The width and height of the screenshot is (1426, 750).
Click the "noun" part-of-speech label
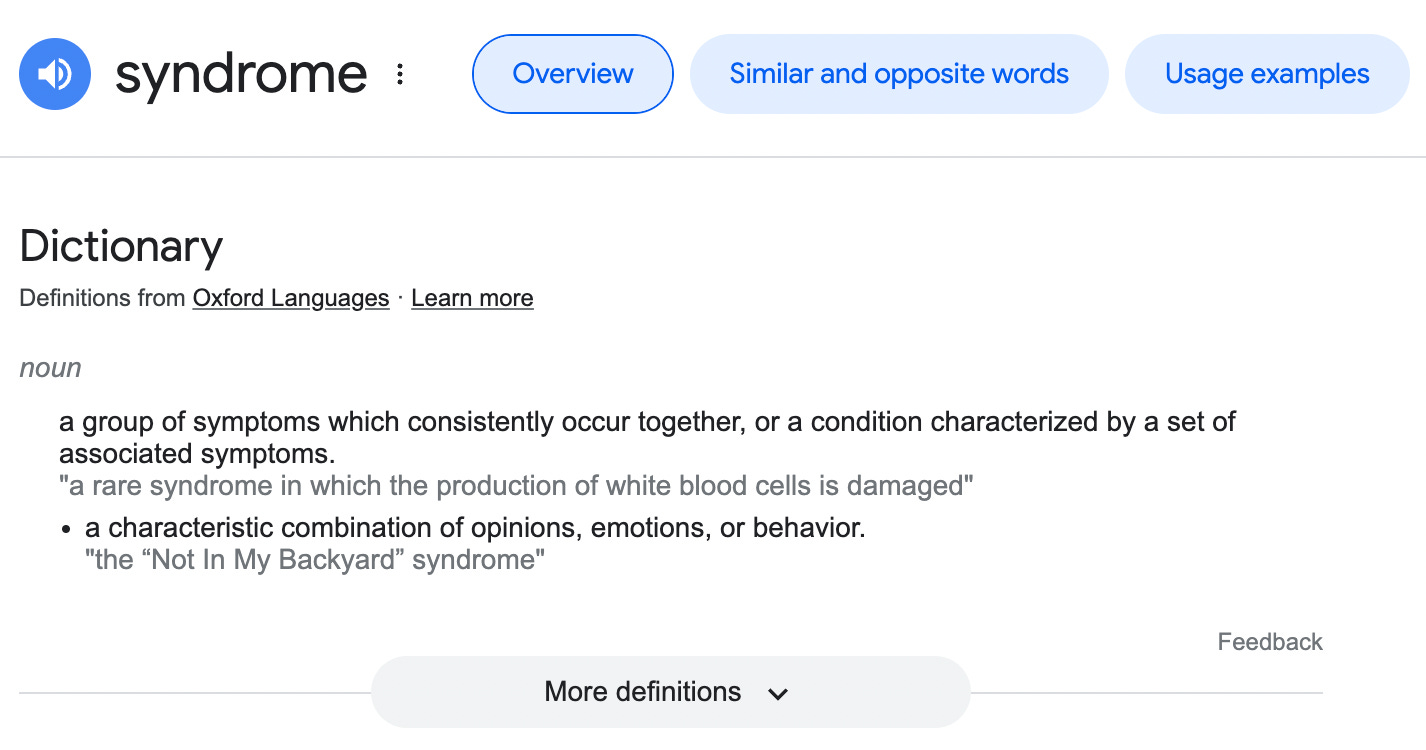coord(50,368)
